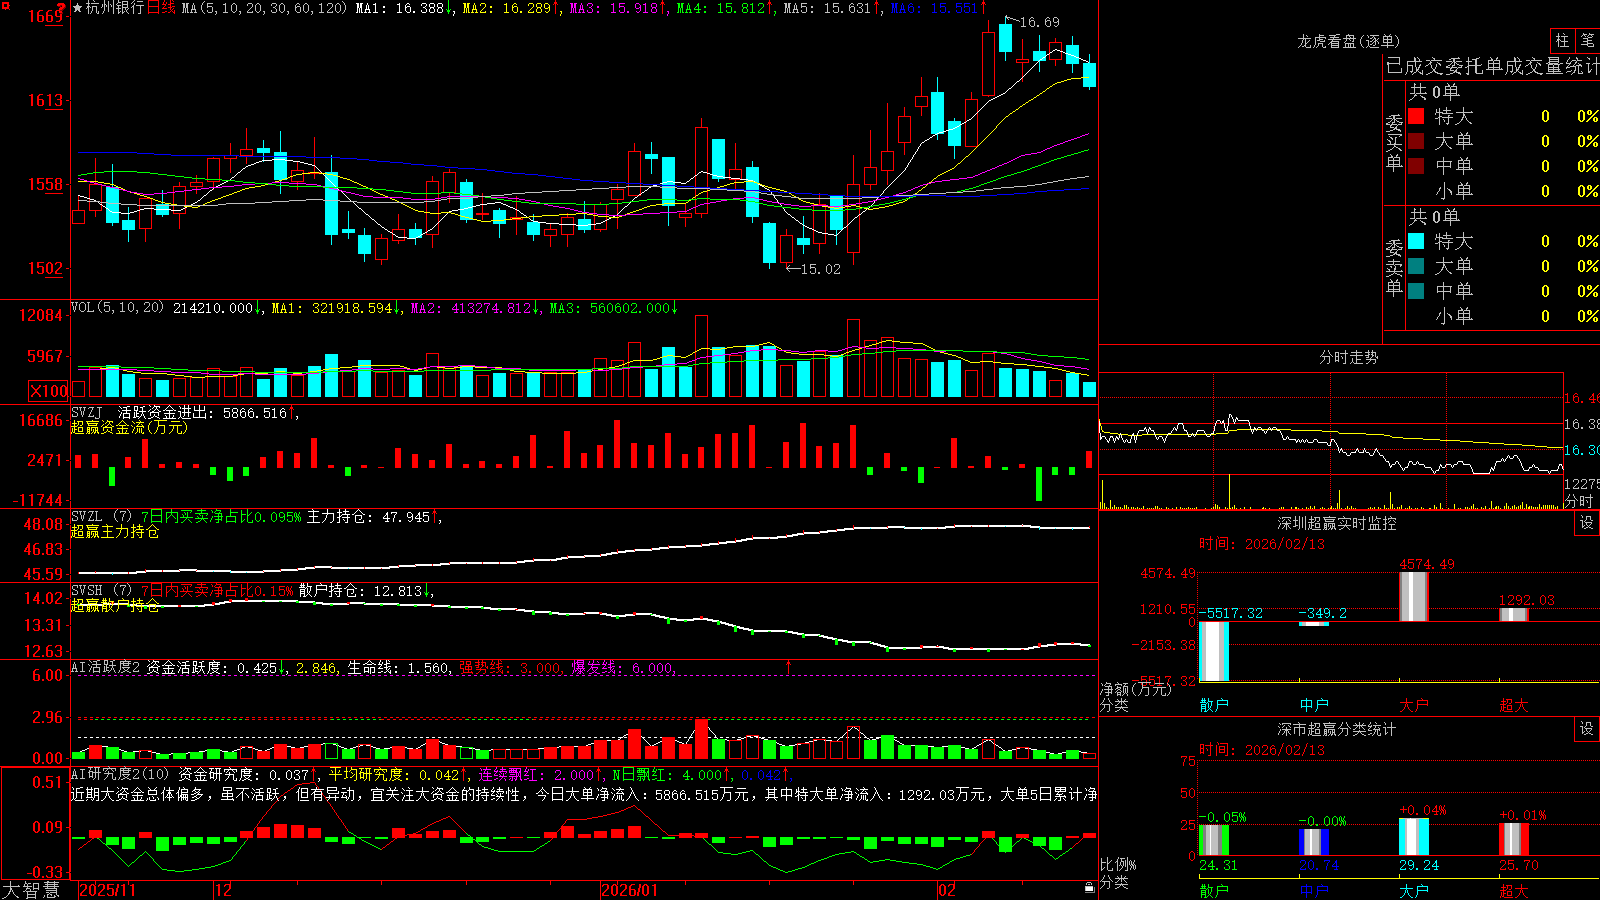Click the red 委卖单 section label
The width and height of the screenshot is (1600, 900).
coord(1394,267)
